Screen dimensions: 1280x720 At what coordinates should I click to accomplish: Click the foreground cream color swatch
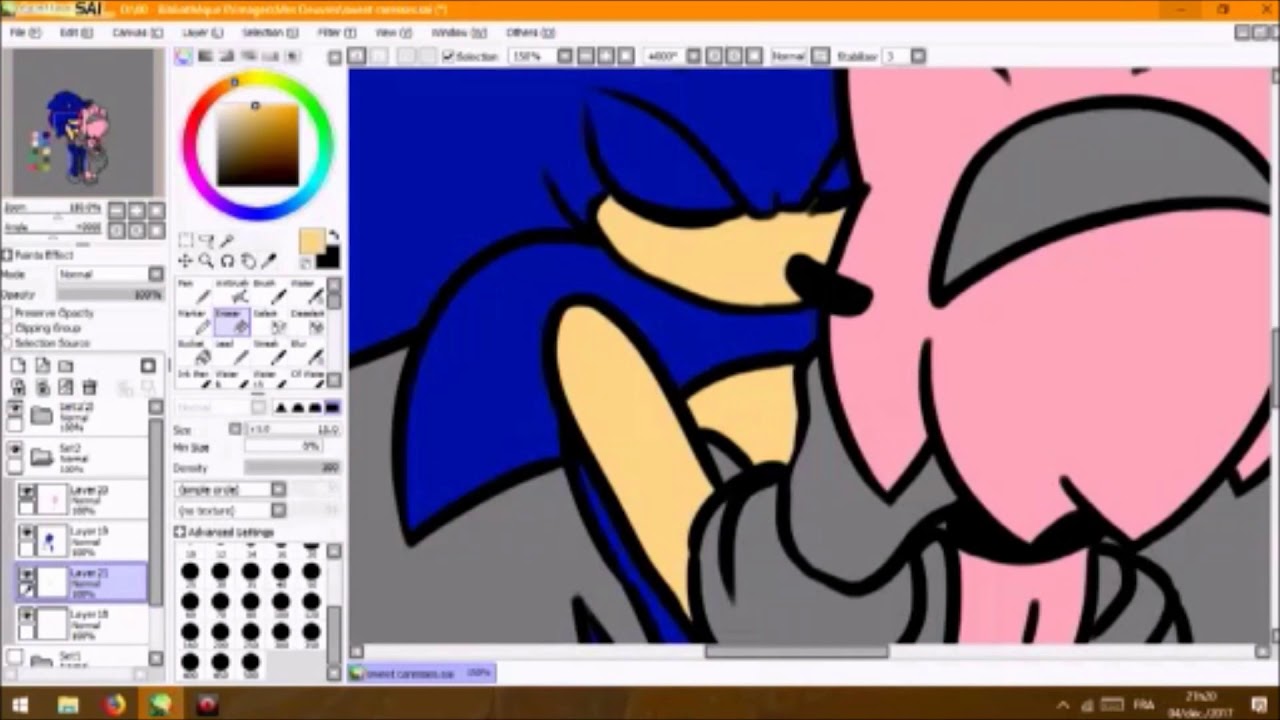(312, 242)
